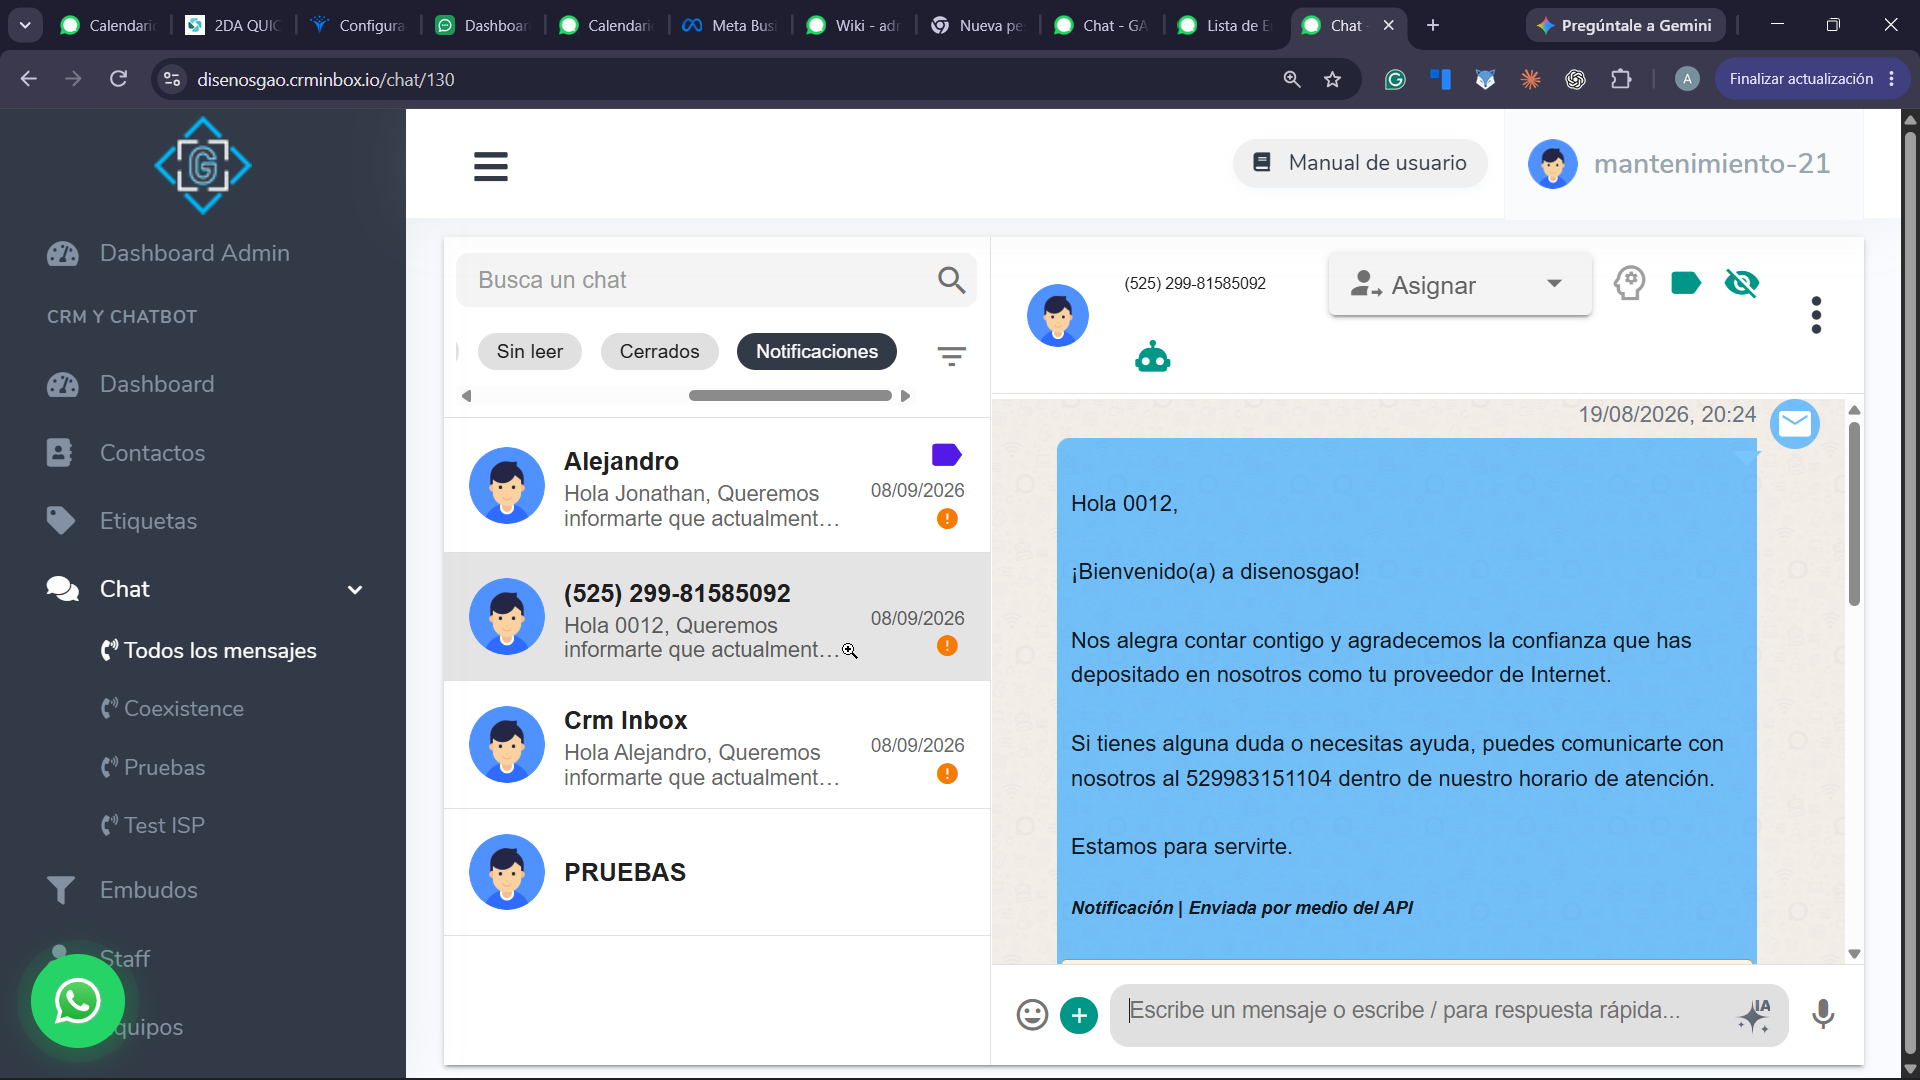Click the chatbot robot icon
Image resolution: width=1920 pixels, height=1080 pixels.
1152,357
